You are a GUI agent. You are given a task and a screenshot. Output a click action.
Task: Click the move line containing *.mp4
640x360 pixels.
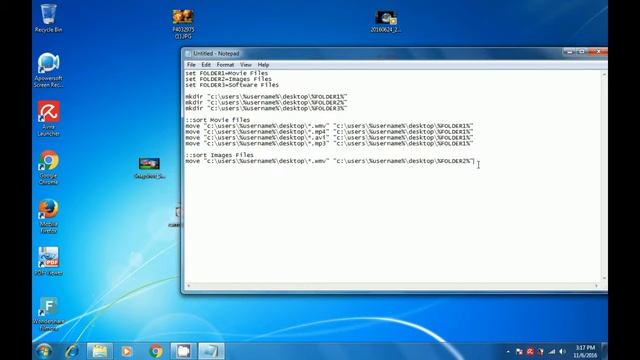click(329, 132)
